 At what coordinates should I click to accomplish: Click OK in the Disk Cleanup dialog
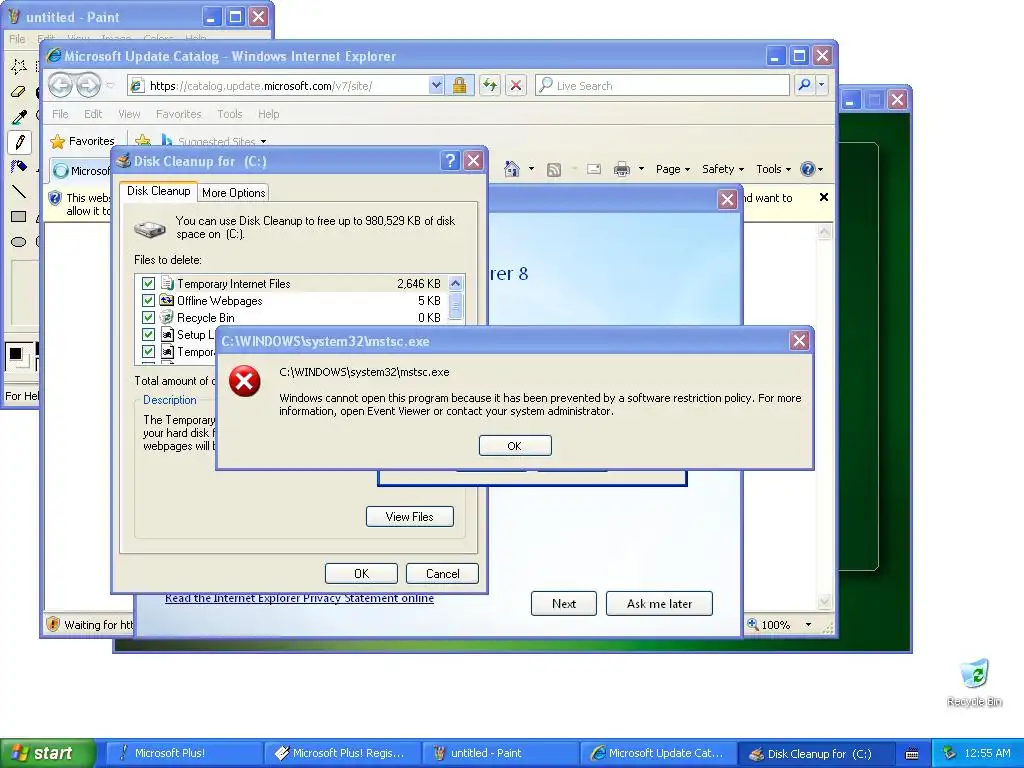(361, 573)
